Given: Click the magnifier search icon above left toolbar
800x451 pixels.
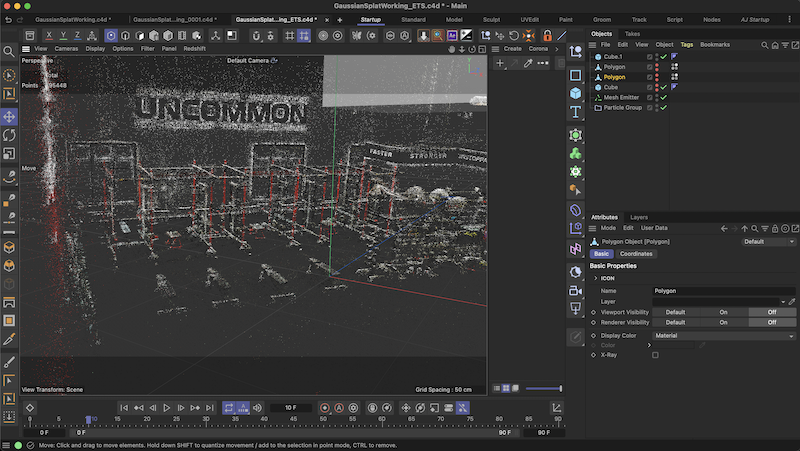Looking at the screenshot, I should point(9,52).
